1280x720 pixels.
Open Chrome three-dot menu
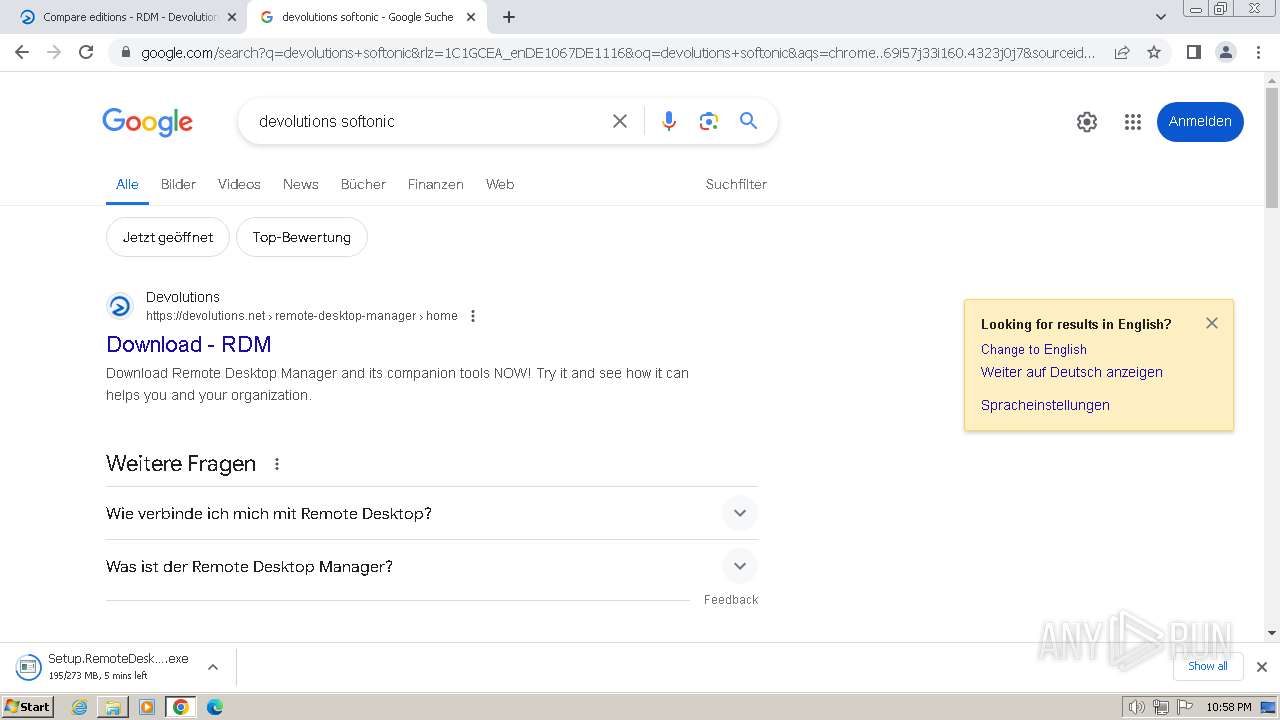coord(1258,52)
